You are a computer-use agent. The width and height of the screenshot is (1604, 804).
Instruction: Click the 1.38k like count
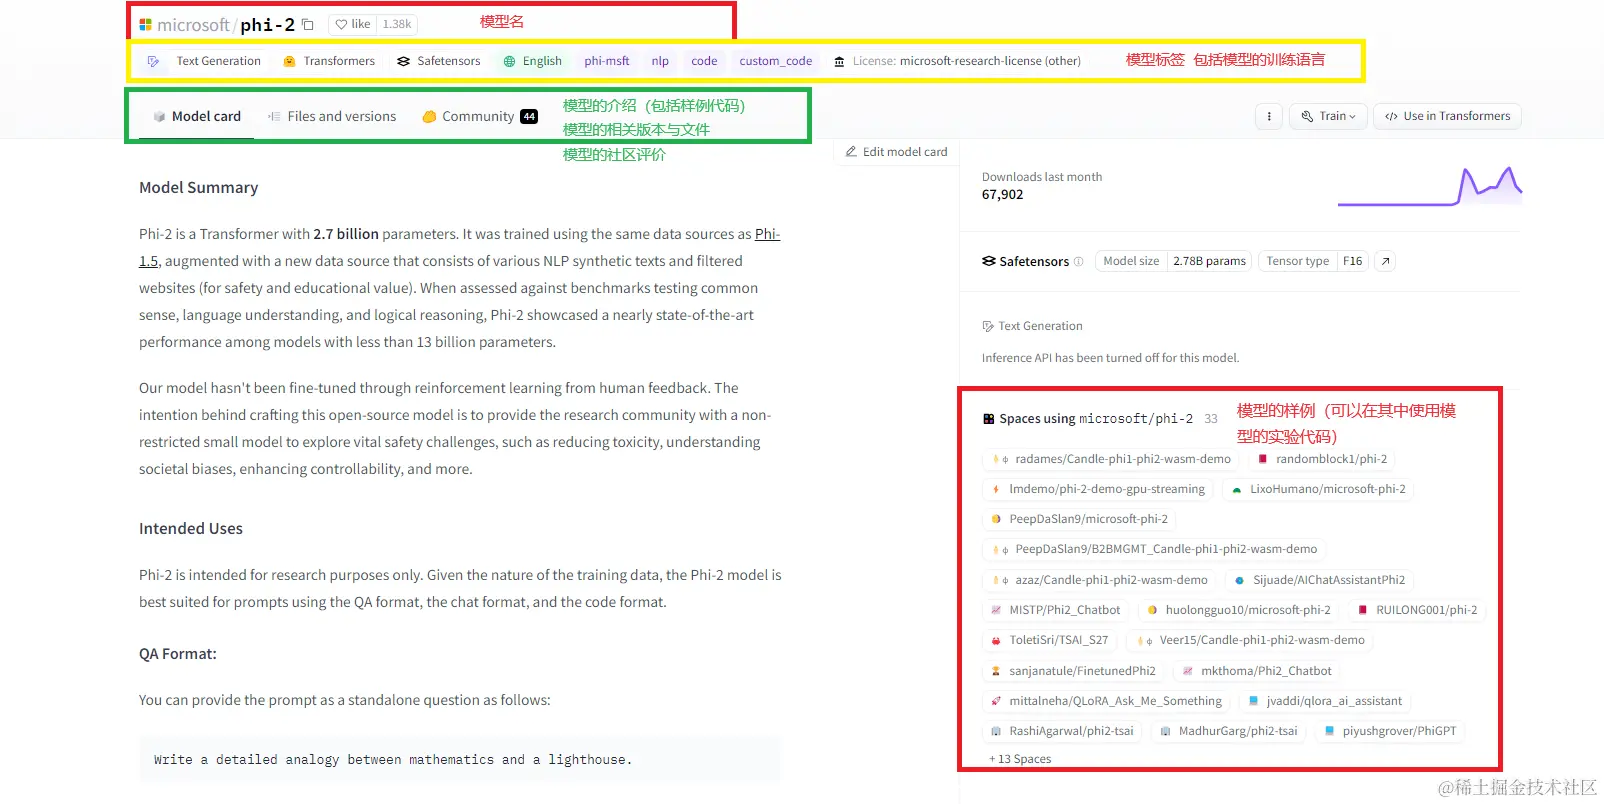pyautogui.click(x=397, y=24)
